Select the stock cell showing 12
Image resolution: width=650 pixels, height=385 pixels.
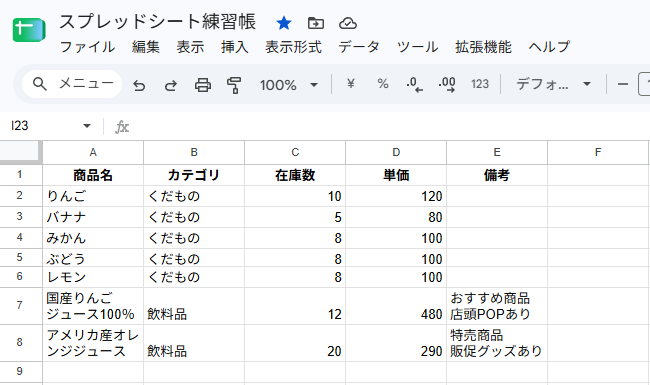[295, 306]
